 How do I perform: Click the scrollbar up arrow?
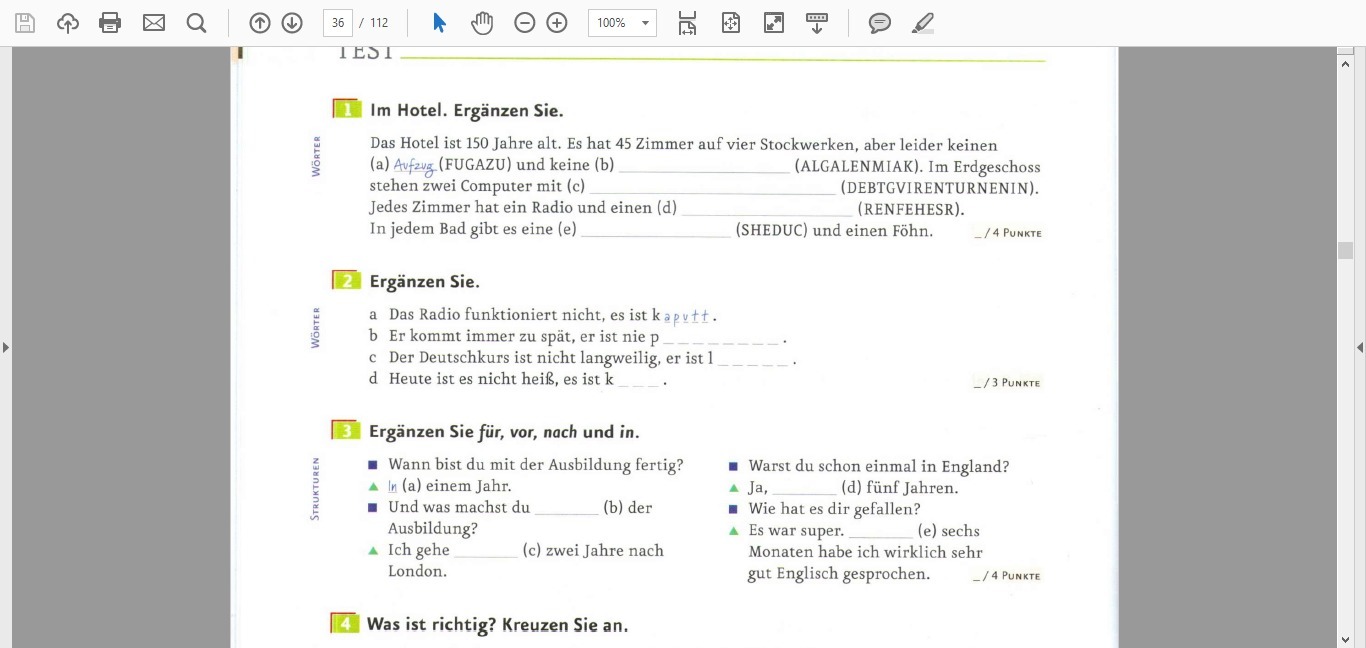pos(1345,64)
